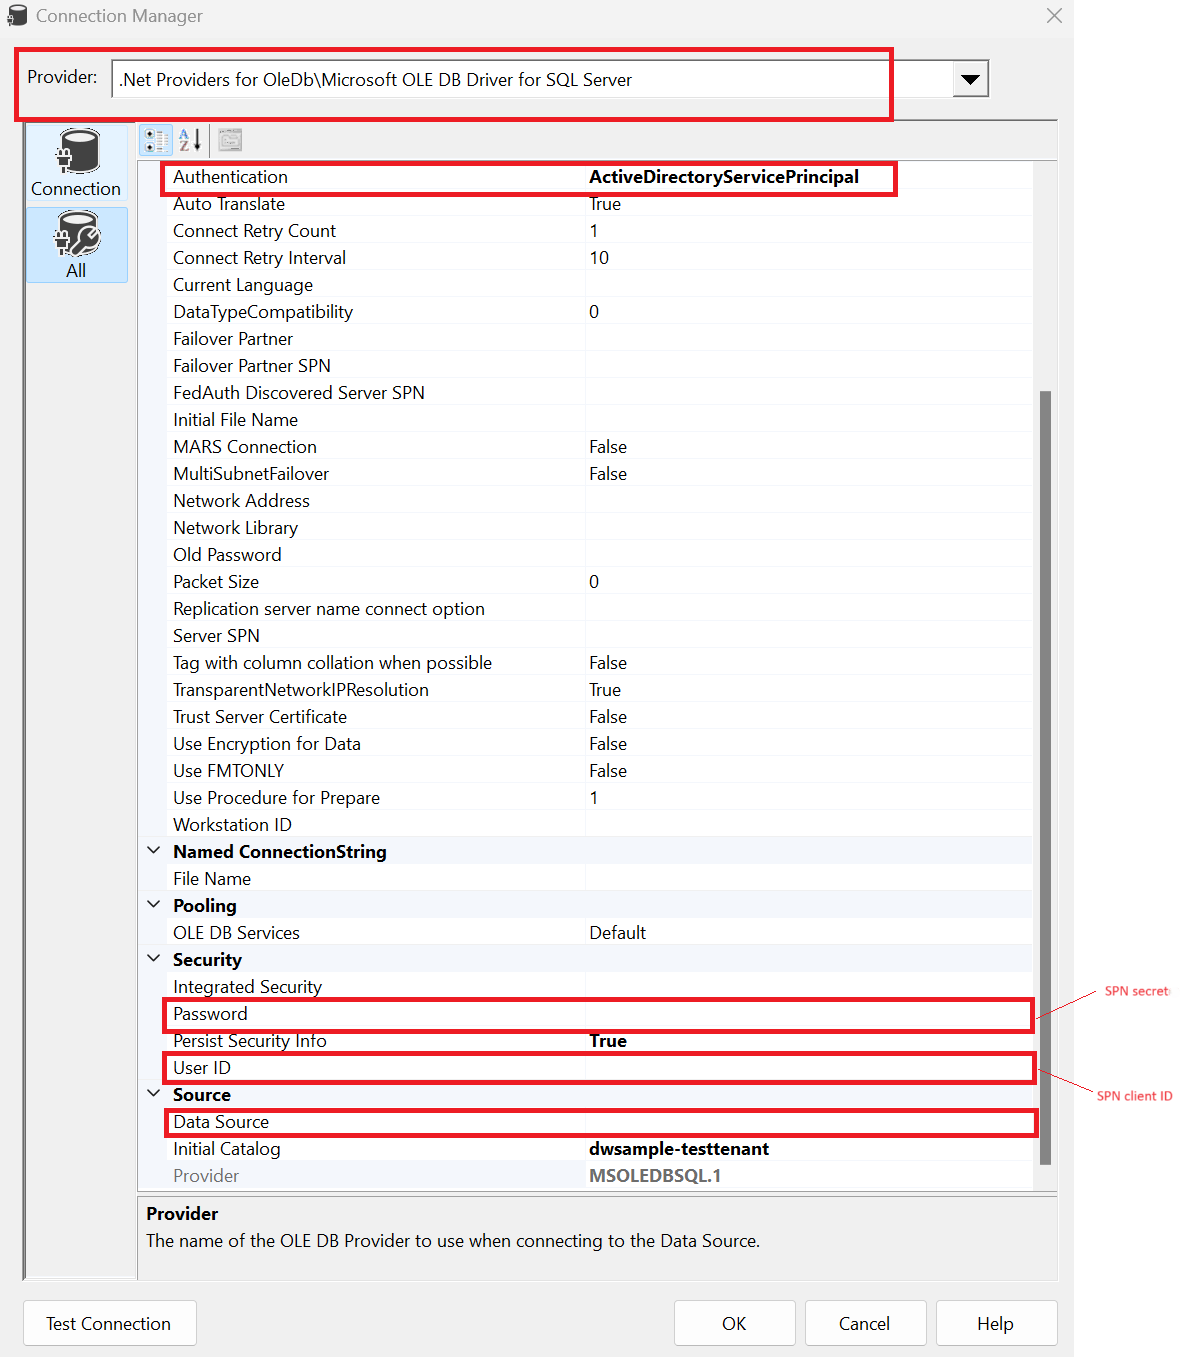Close the Connection Manager dialog
The height and width of the screenshot is (1357, 1194).
[1054, 16]
